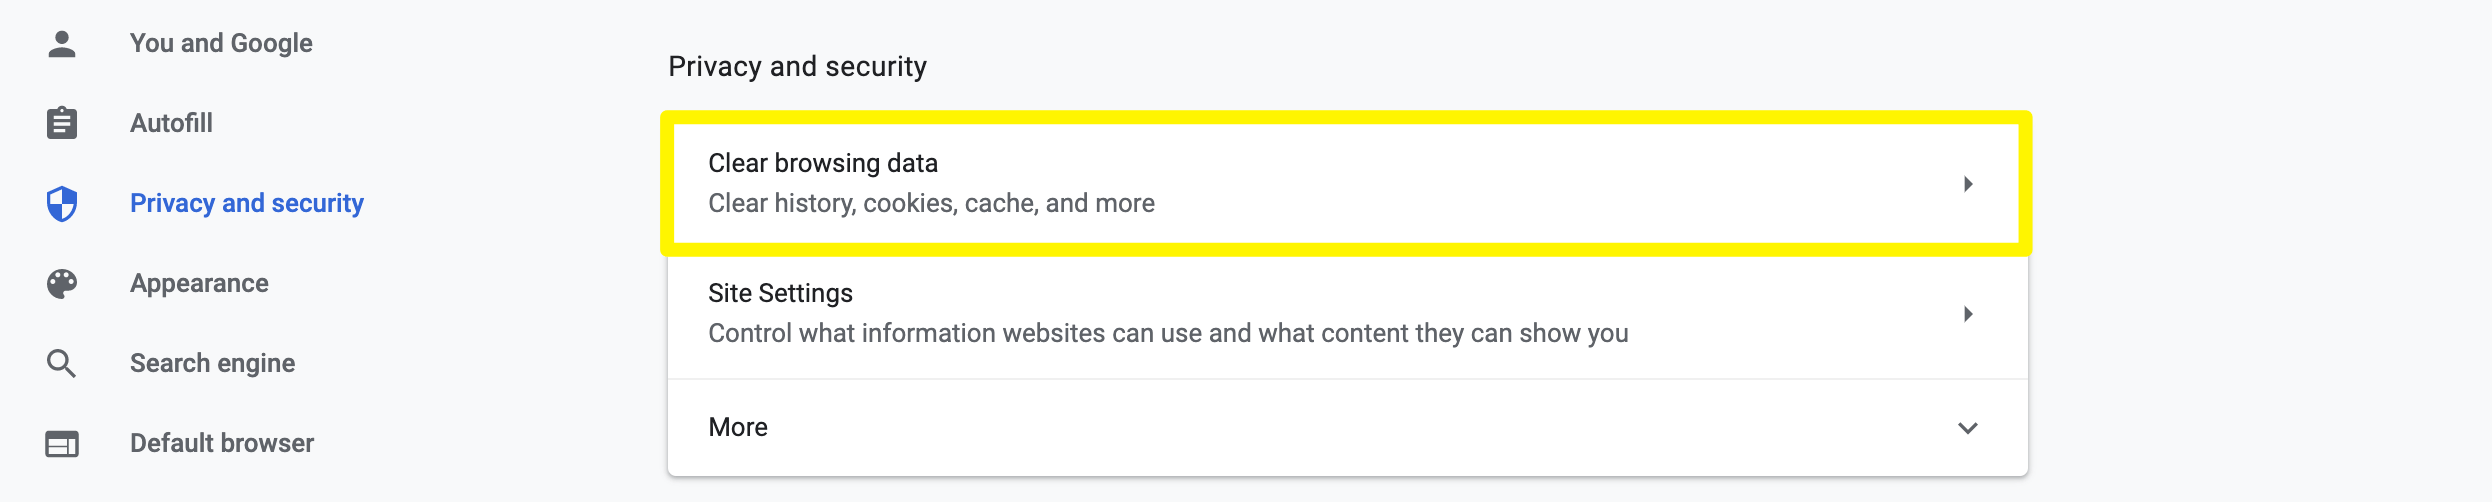Open Site Settings

(x=780, y=293)
